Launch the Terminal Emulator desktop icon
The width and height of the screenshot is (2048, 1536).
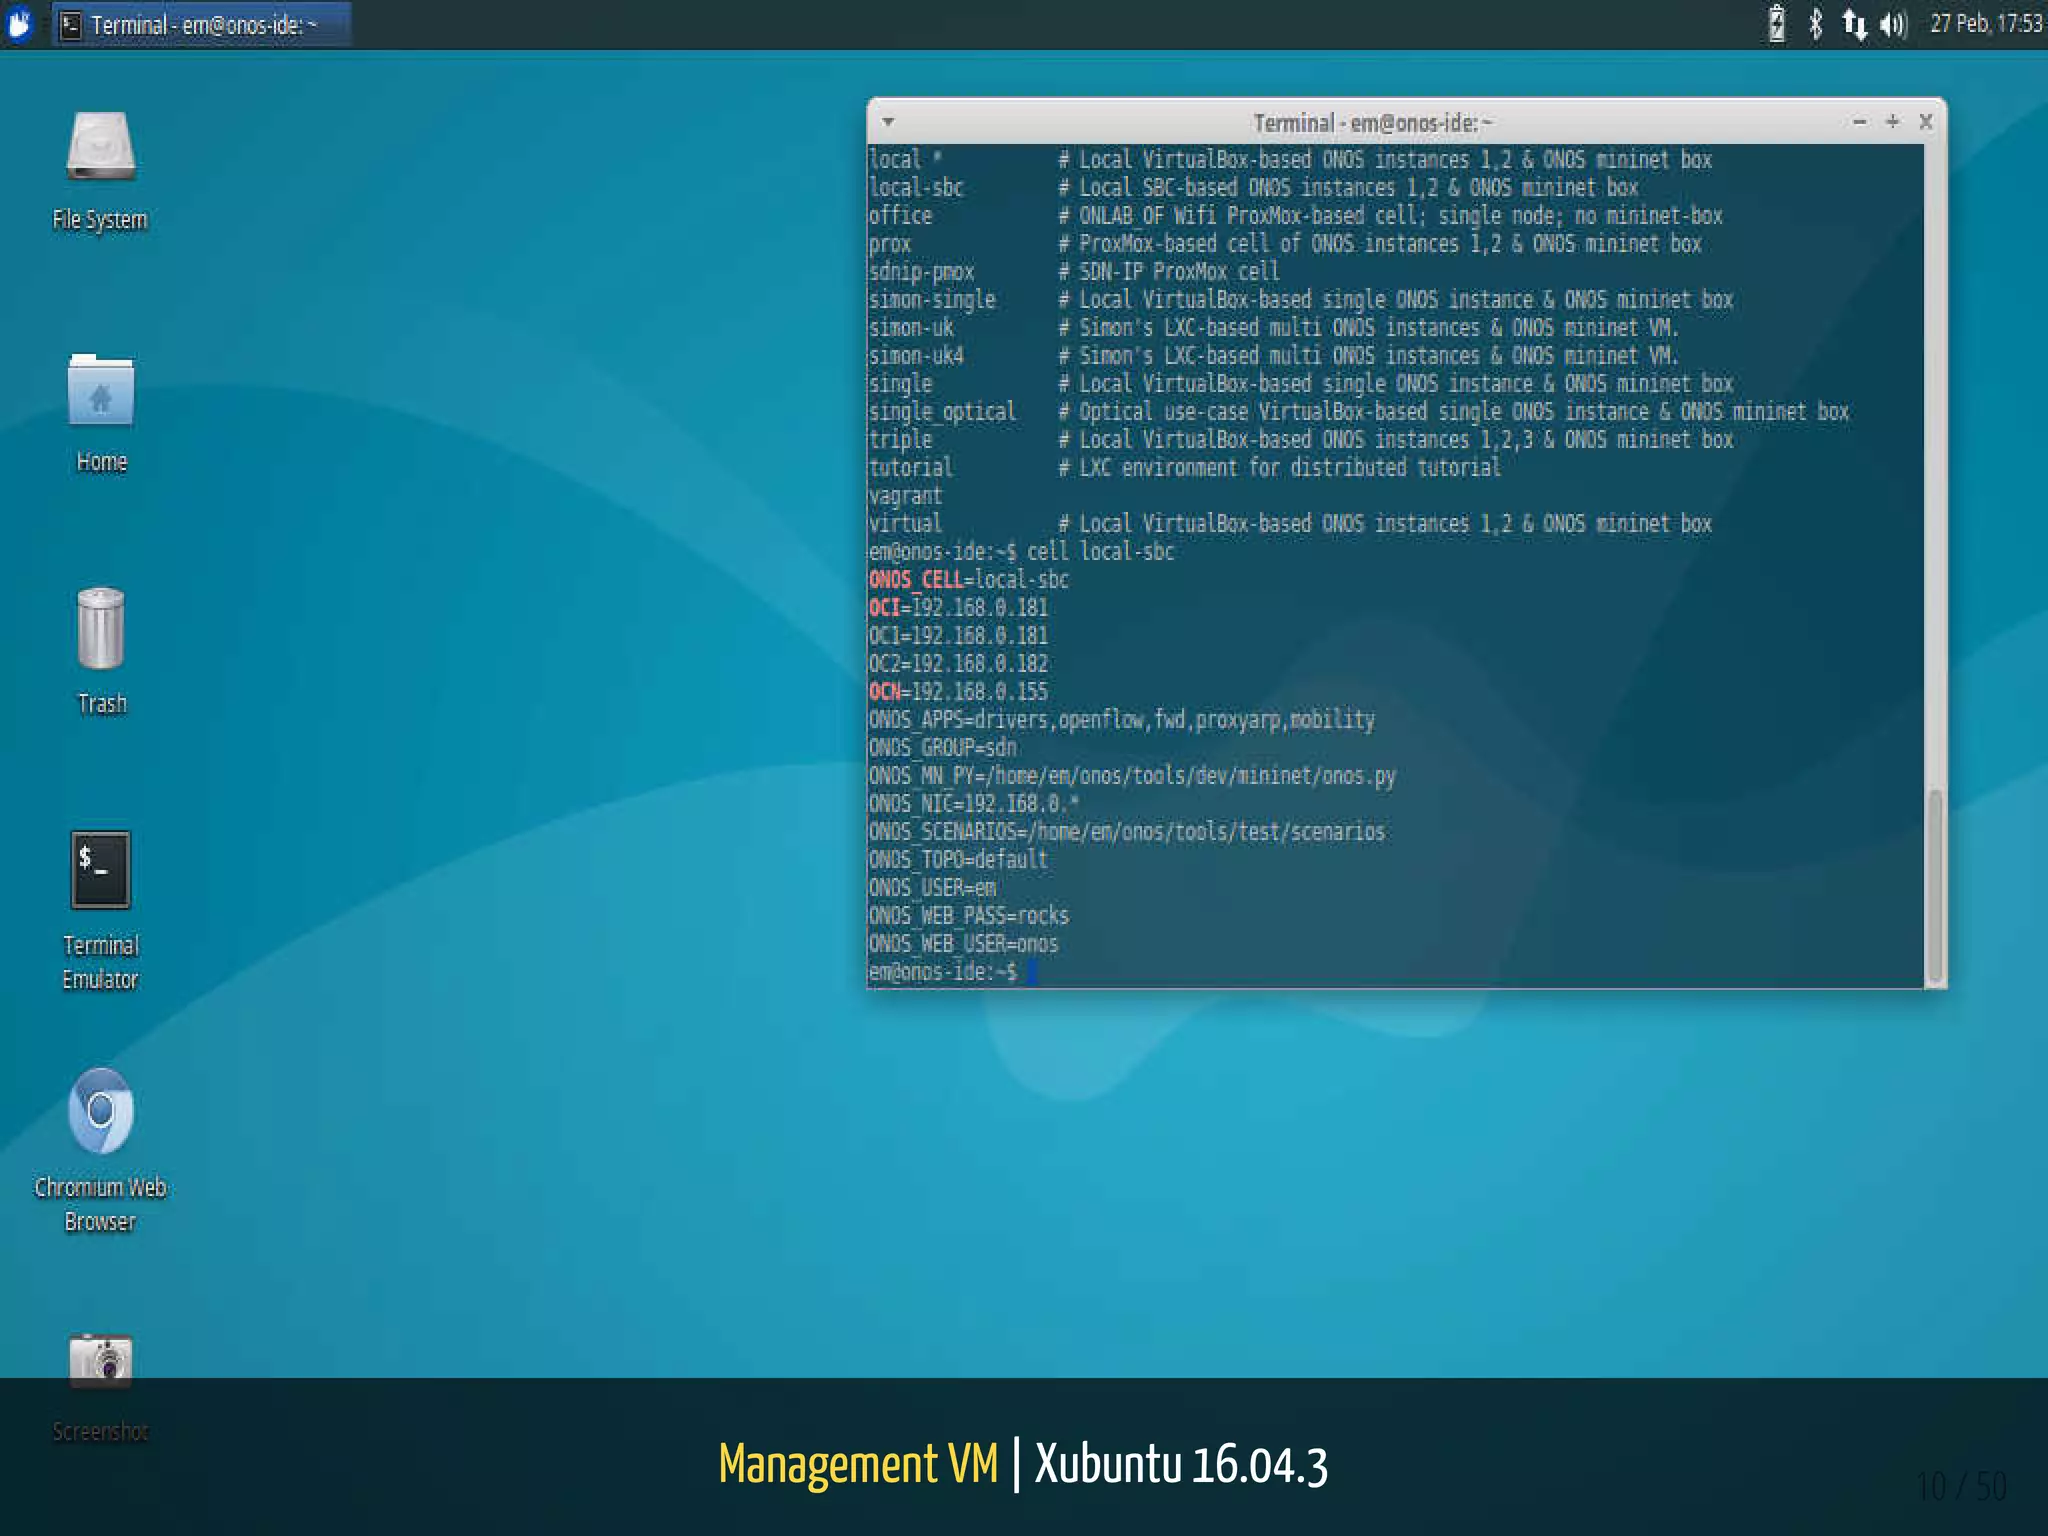click(100, 870)
